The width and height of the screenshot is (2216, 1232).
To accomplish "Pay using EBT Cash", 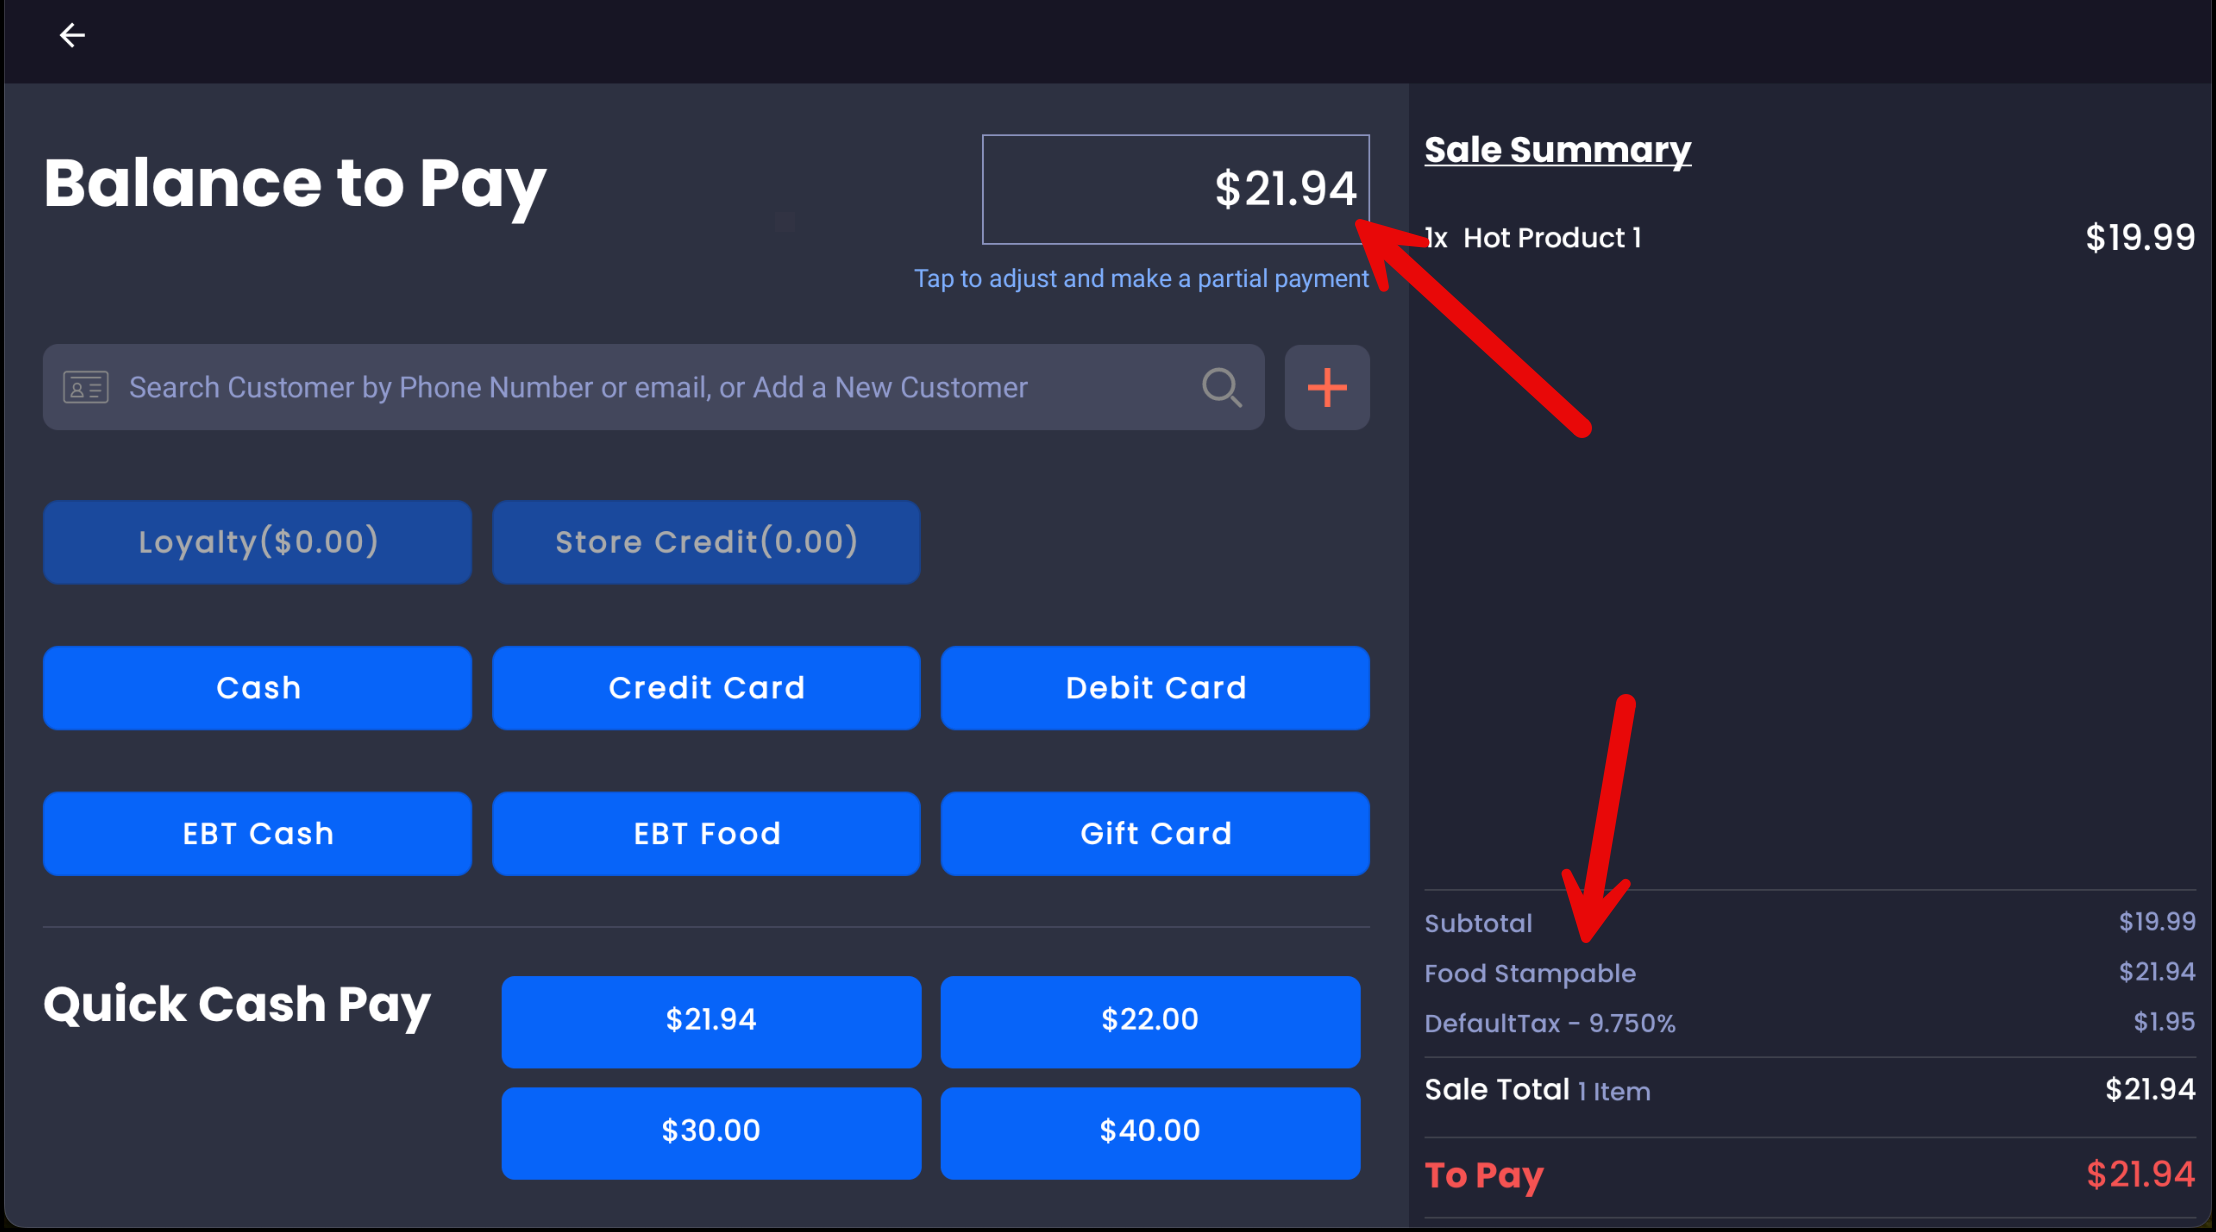I will [x=257, y=834].
